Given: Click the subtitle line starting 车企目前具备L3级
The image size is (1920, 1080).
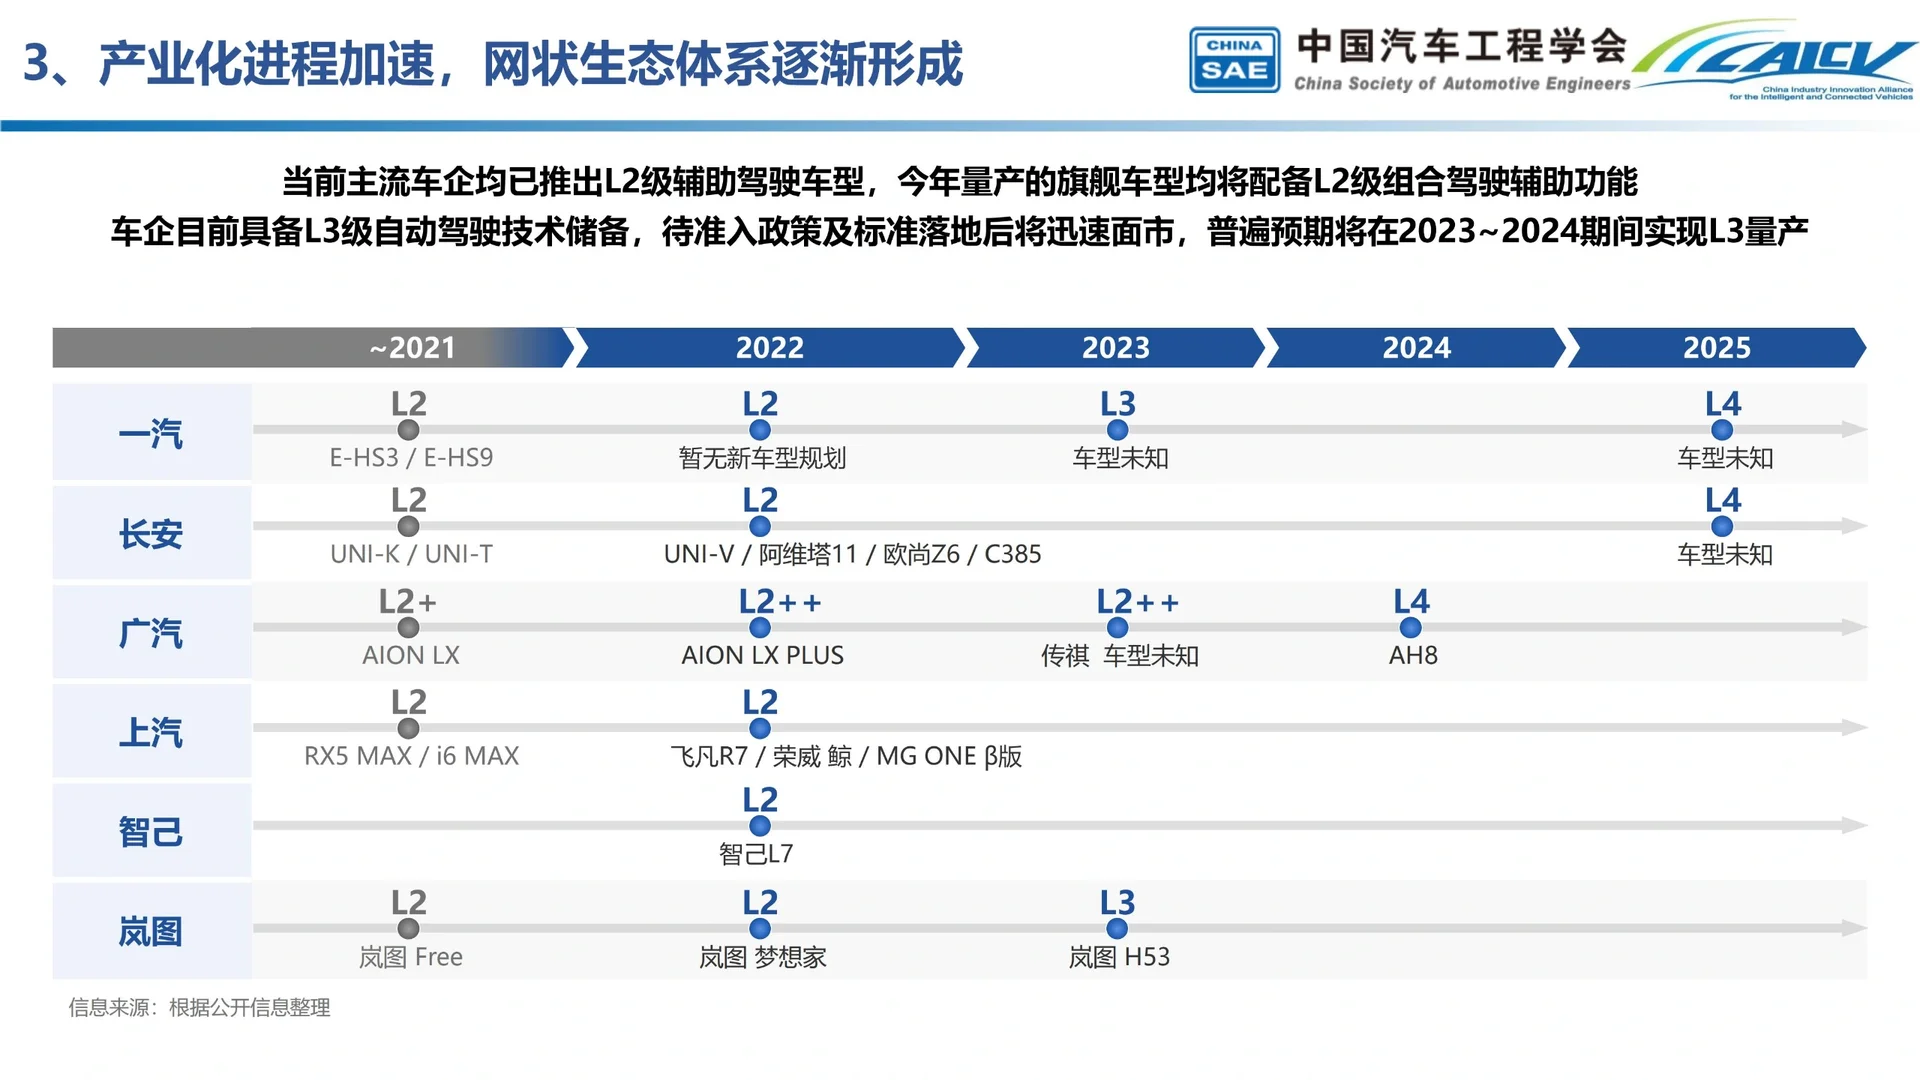Looking at the screenshot, I should coord(959,231).
